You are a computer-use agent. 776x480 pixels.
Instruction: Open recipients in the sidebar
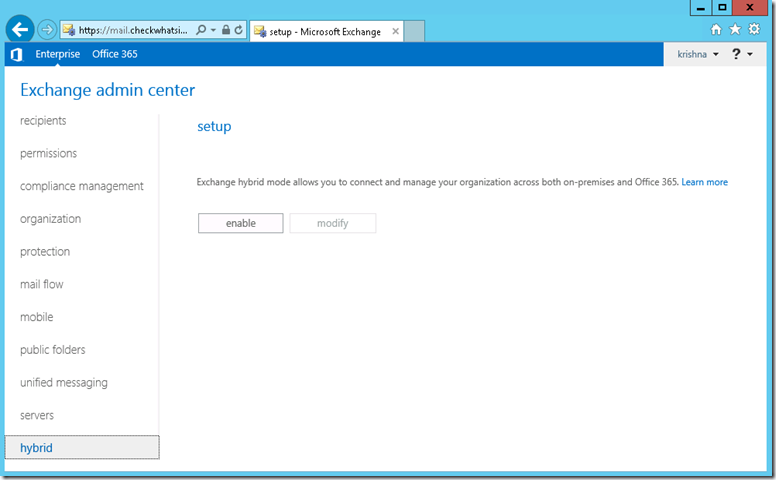pyautogui.click(x=43, y=121)
